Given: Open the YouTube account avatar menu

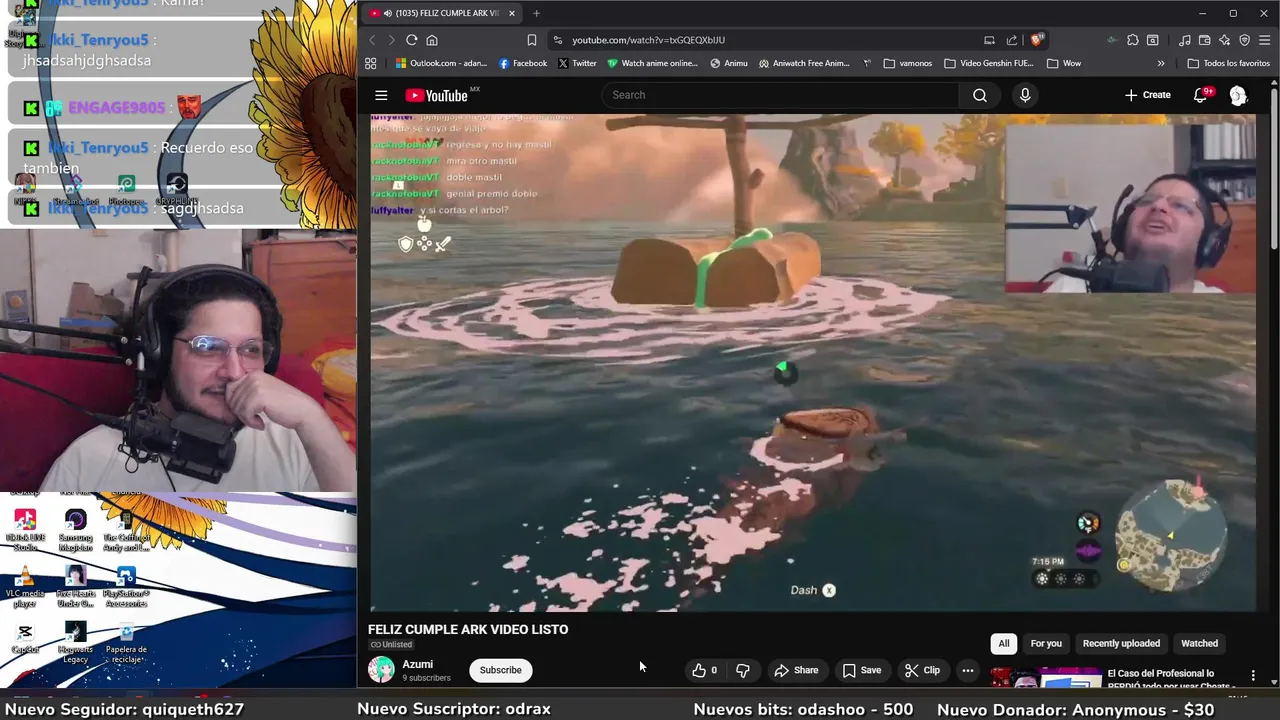Looking at the screenshot, I should coord(1238,95).
